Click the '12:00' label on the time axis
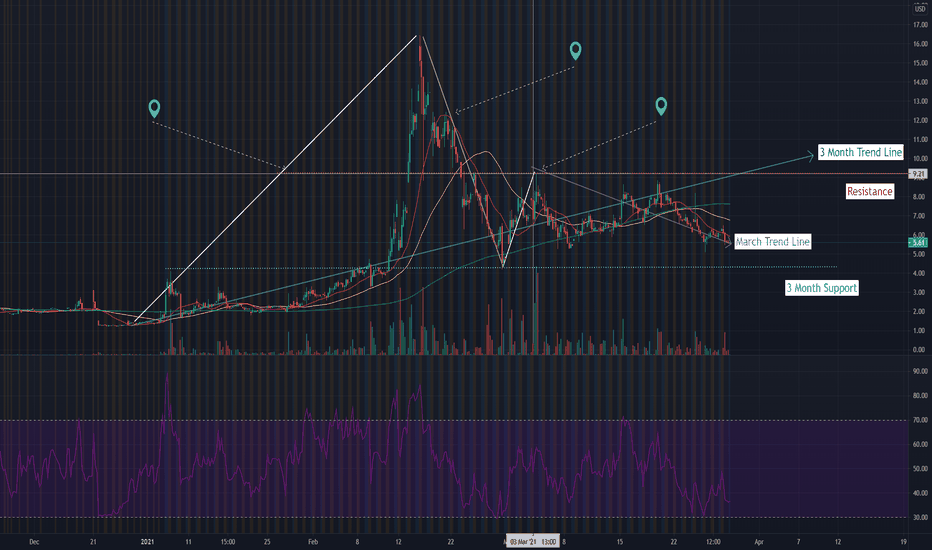The height and width of the screenshot is (550, 932). tap(713, 542)
